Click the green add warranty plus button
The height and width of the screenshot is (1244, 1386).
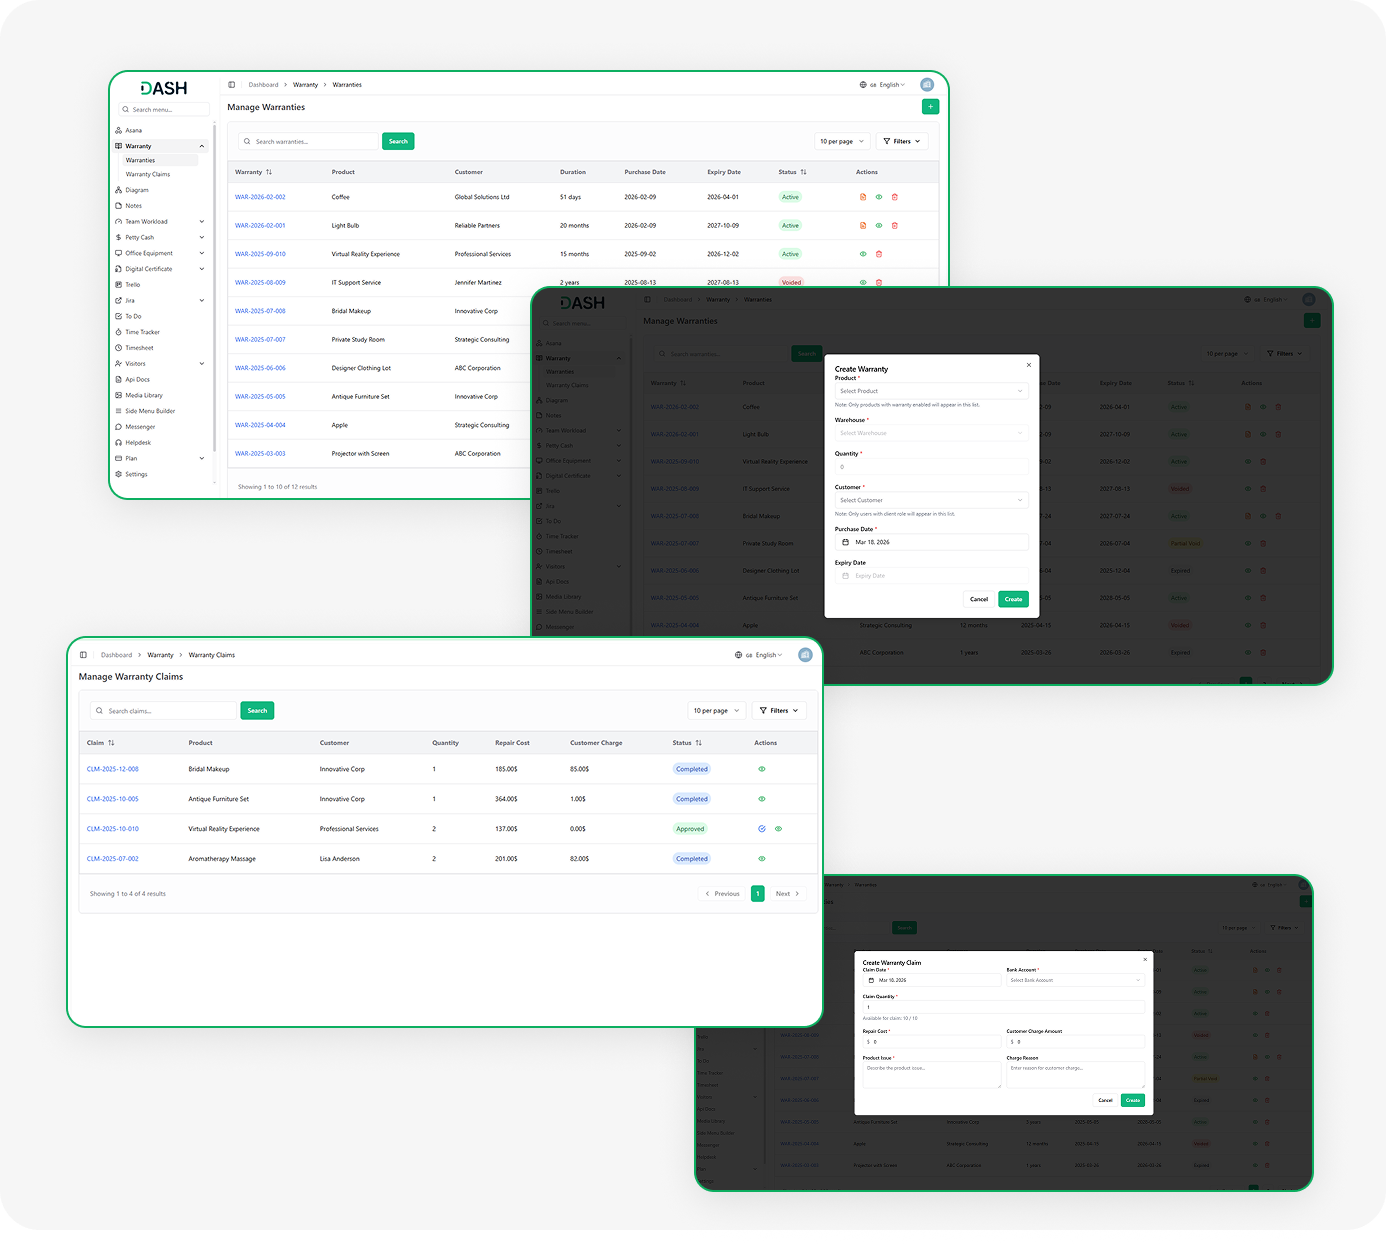(x=930, y=106)
